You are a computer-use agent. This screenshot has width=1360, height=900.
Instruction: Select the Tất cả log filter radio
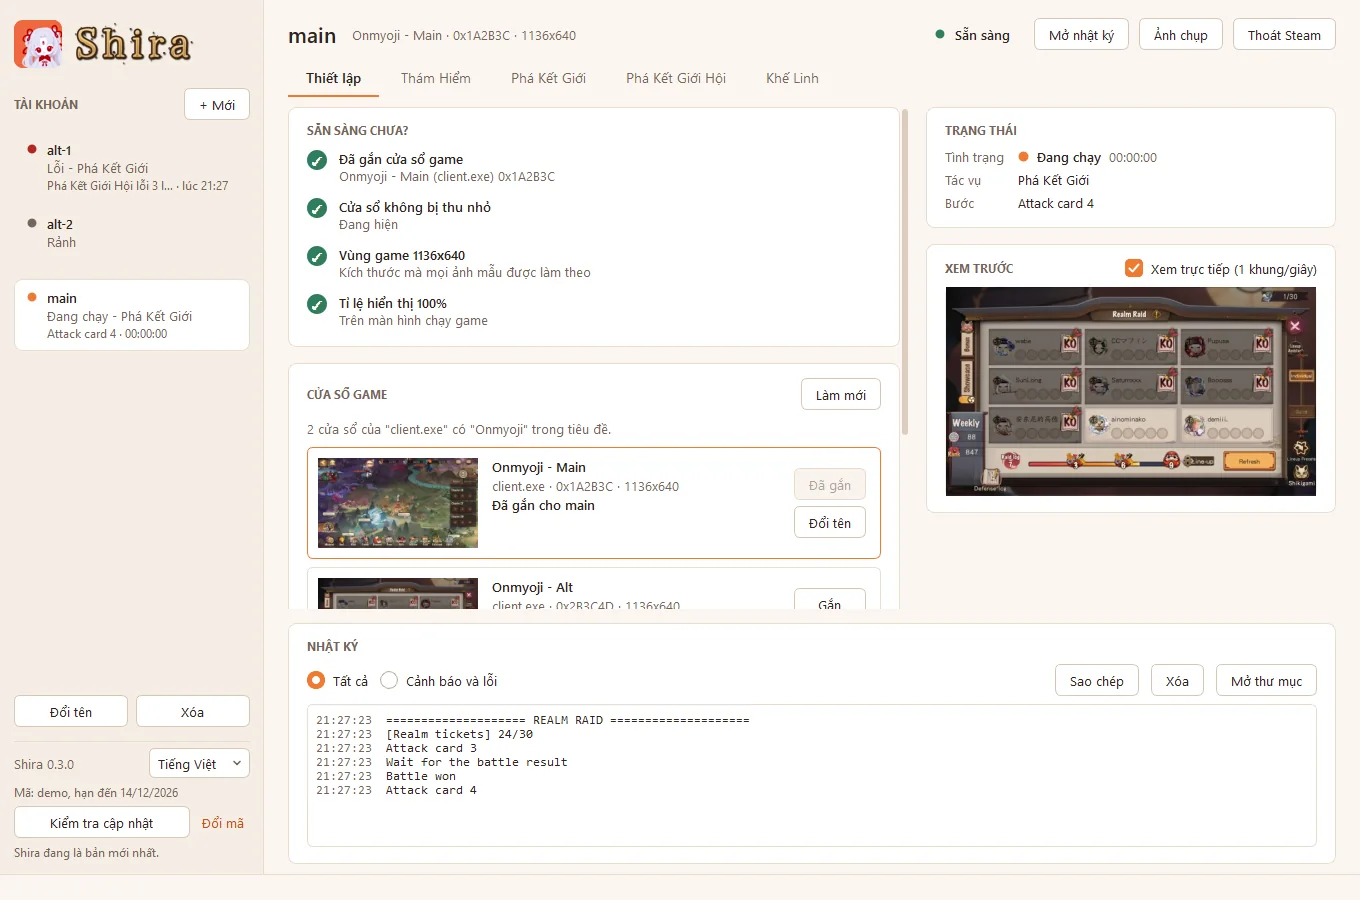[316, 680]
